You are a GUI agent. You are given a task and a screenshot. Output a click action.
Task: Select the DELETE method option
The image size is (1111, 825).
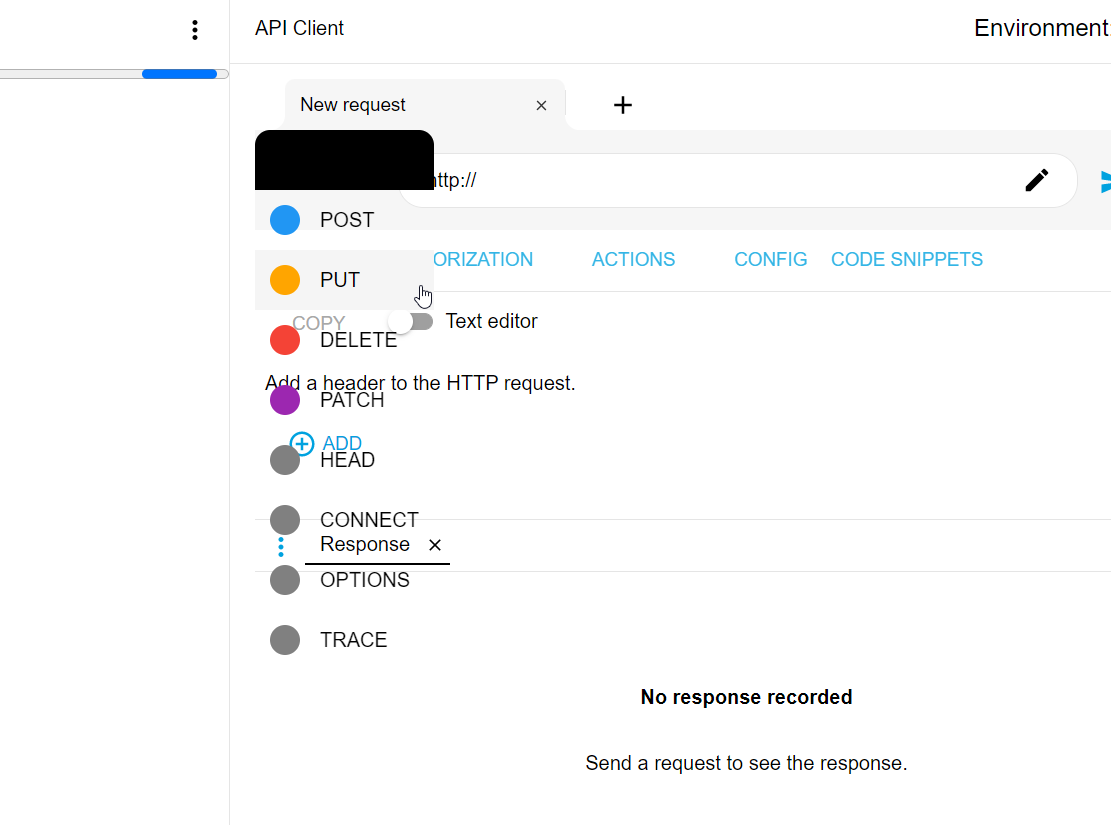(344, 340)
